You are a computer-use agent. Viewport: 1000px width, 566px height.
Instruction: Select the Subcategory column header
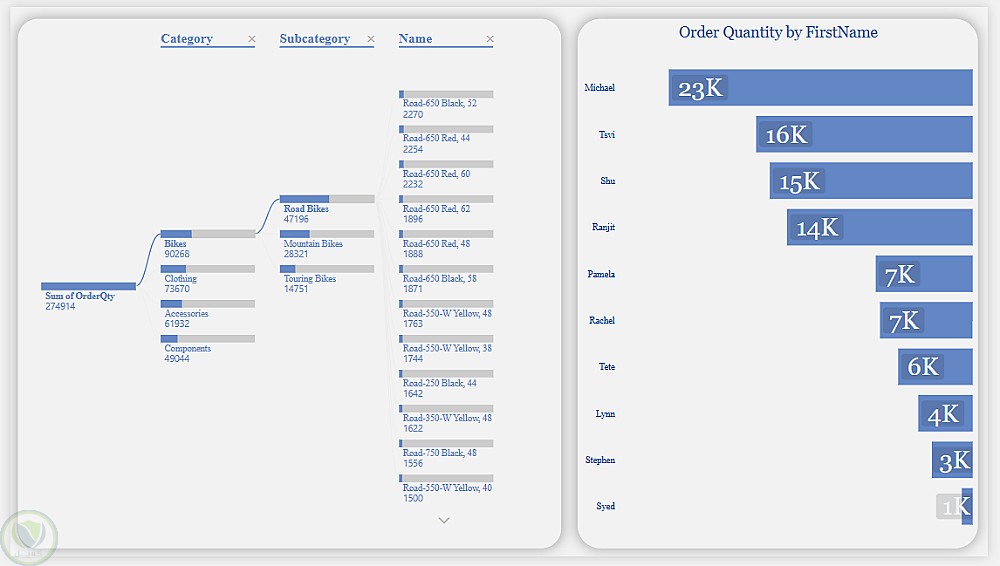(x=315, y=39)
